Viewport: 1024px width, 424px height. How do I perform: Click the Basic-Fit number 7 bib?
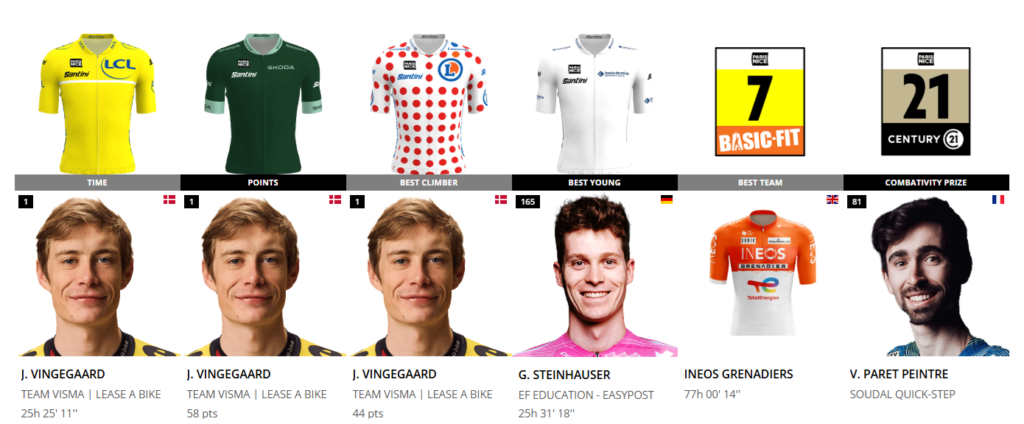coord(760,101)
